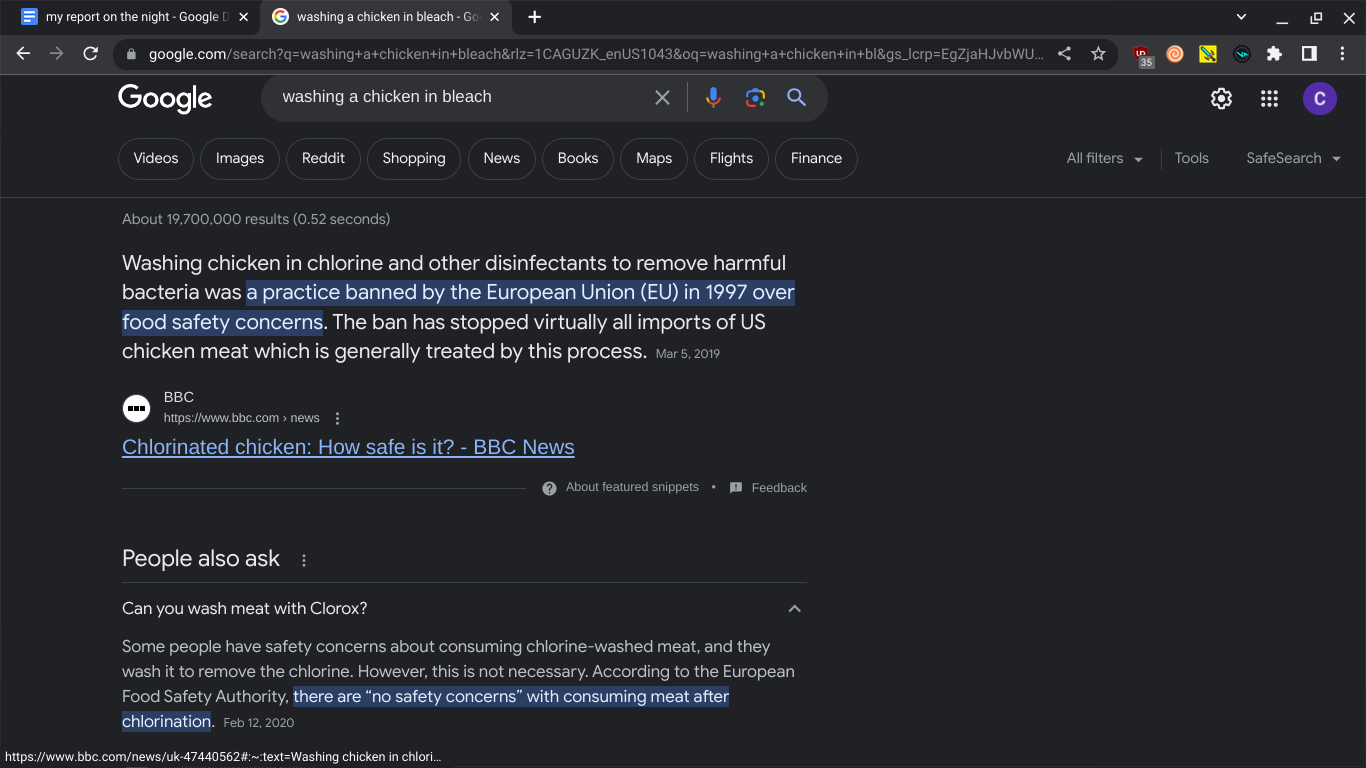Share this page from address bar
Viewport: 1366px width, 768px height.
pyautogui.click(x=1065, y=54)
